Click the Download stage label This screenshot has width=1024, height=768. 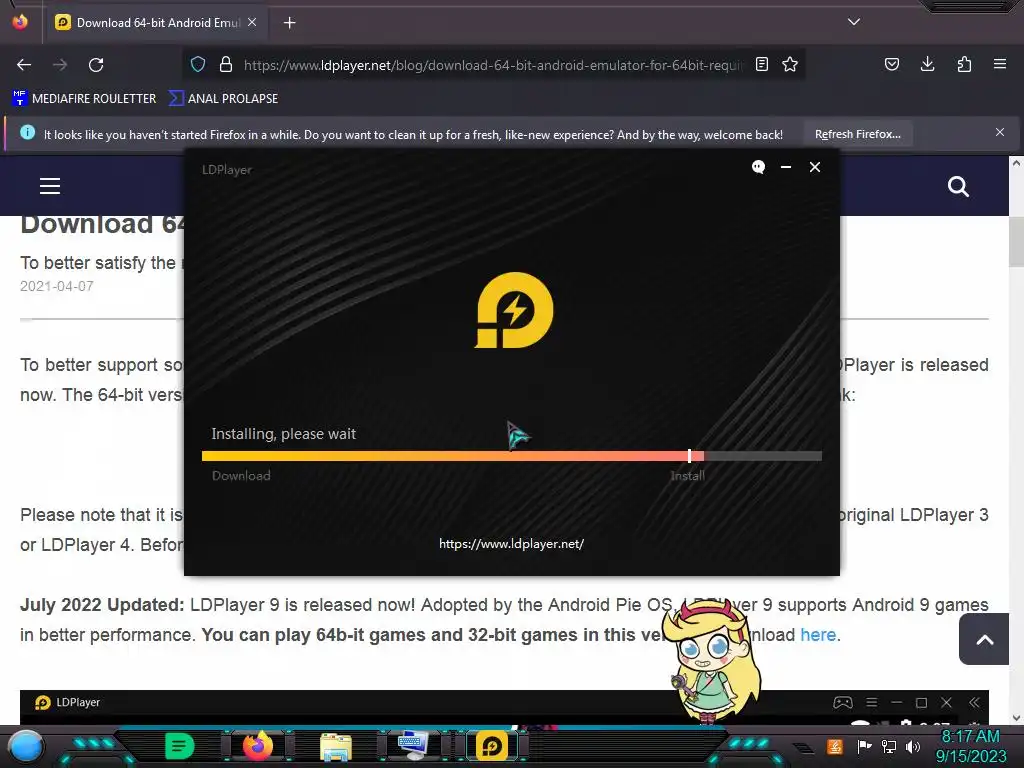241,475
